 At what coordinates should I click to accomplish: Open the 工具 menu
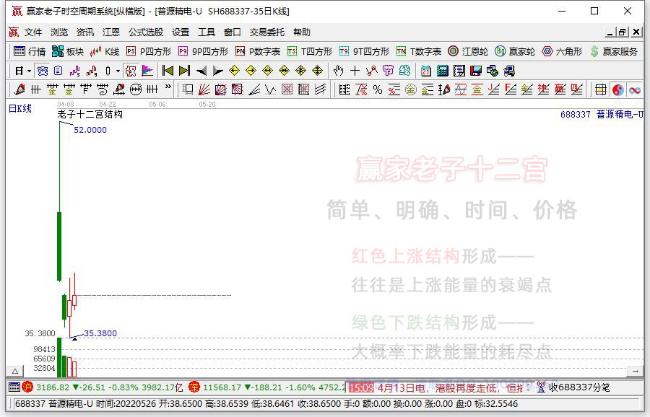[206, 32]
